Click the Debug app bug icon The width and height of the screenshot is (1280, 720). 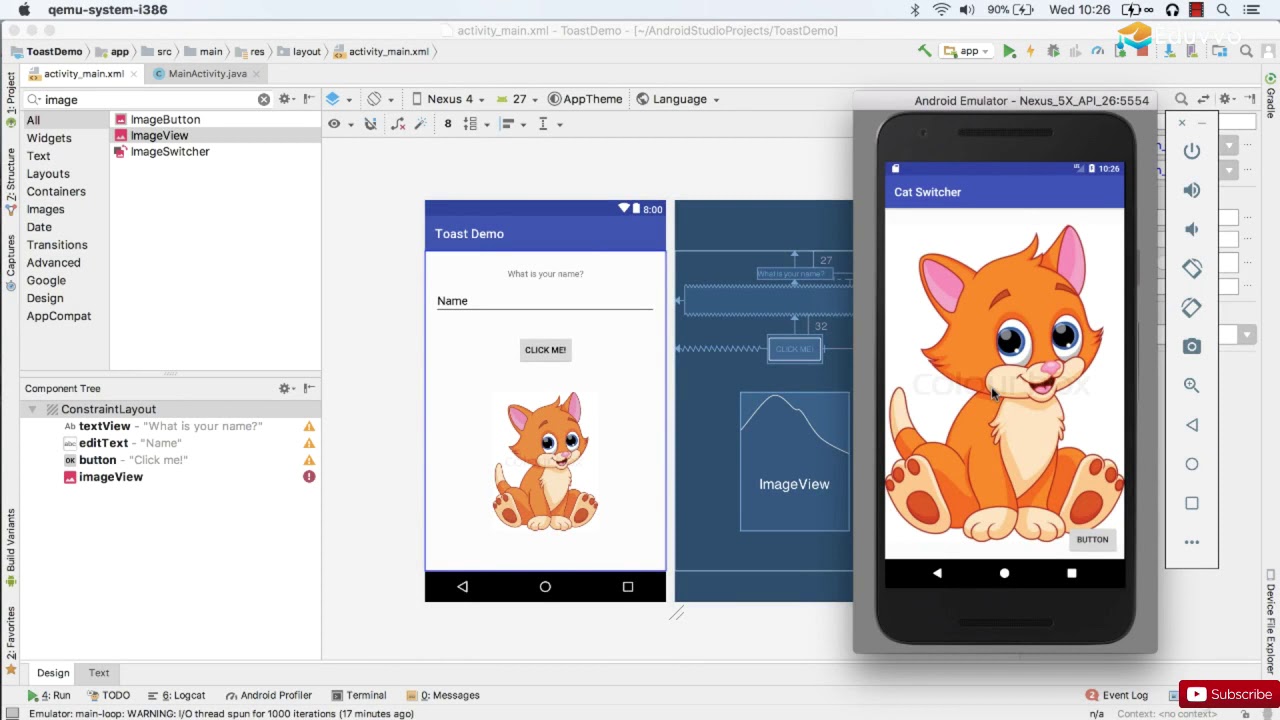[1053, 51]
